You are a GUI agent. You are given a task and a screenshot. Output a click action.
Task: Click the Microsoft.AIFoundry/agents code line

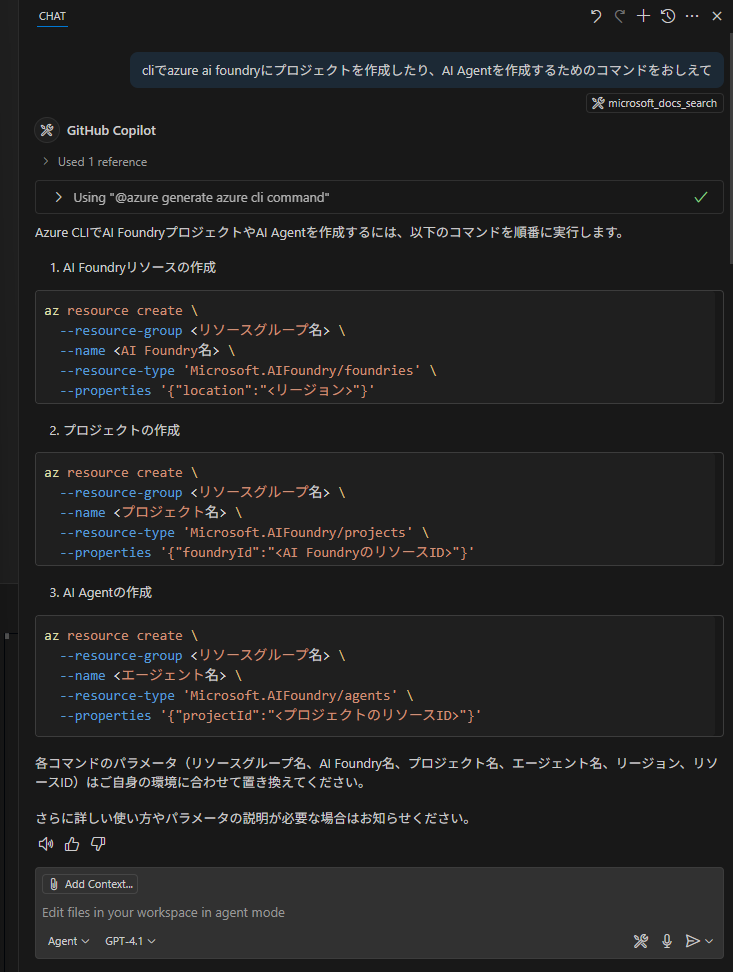click(x=236, y=696)
